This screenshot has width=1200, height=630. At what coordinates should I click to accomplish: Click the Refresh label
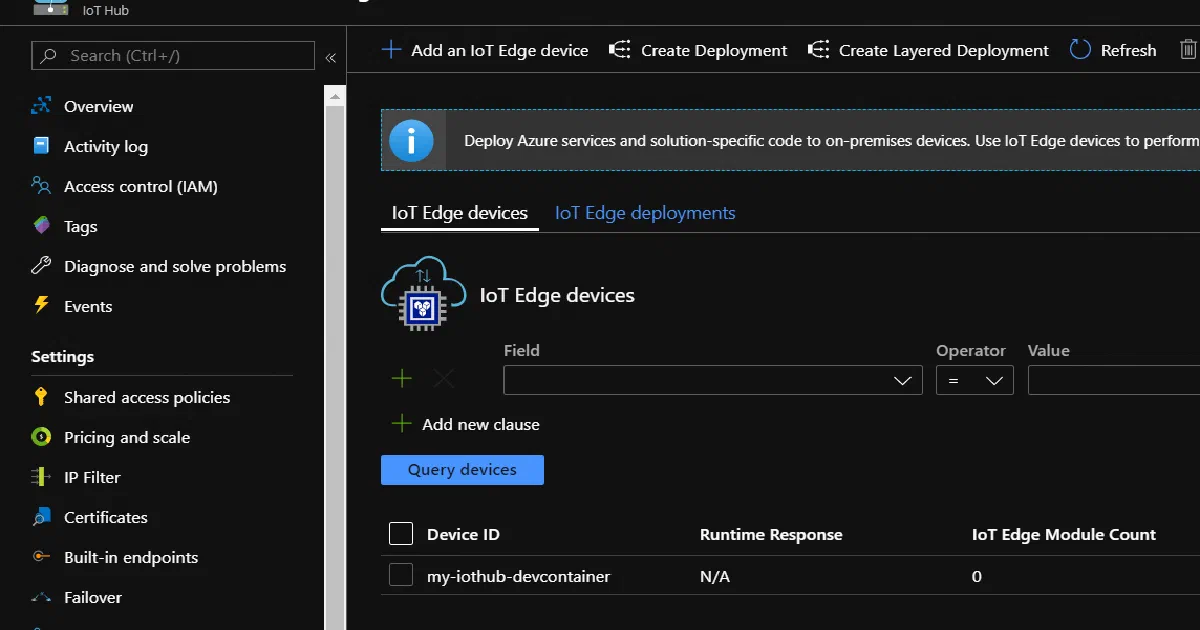[1129, 50]
